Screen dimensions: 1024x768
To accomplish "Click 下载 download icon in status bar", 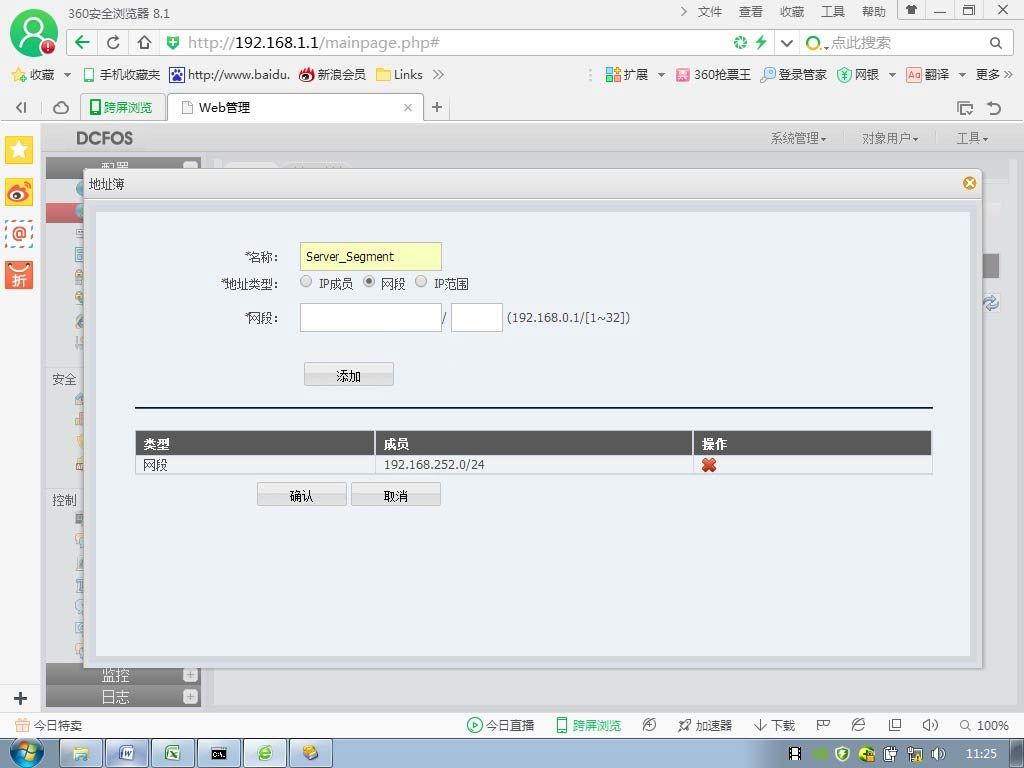I will click(x=775, y=725).
